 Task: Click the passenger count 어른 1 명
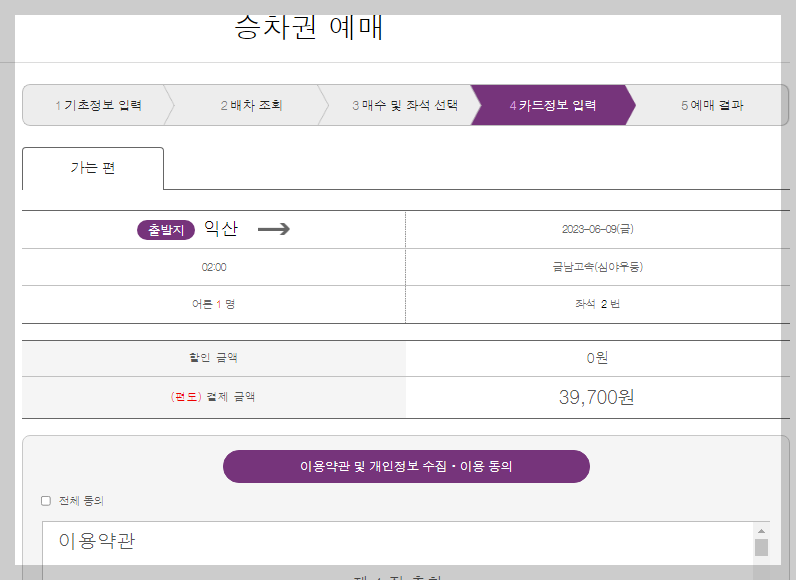(x=214, y=304)
